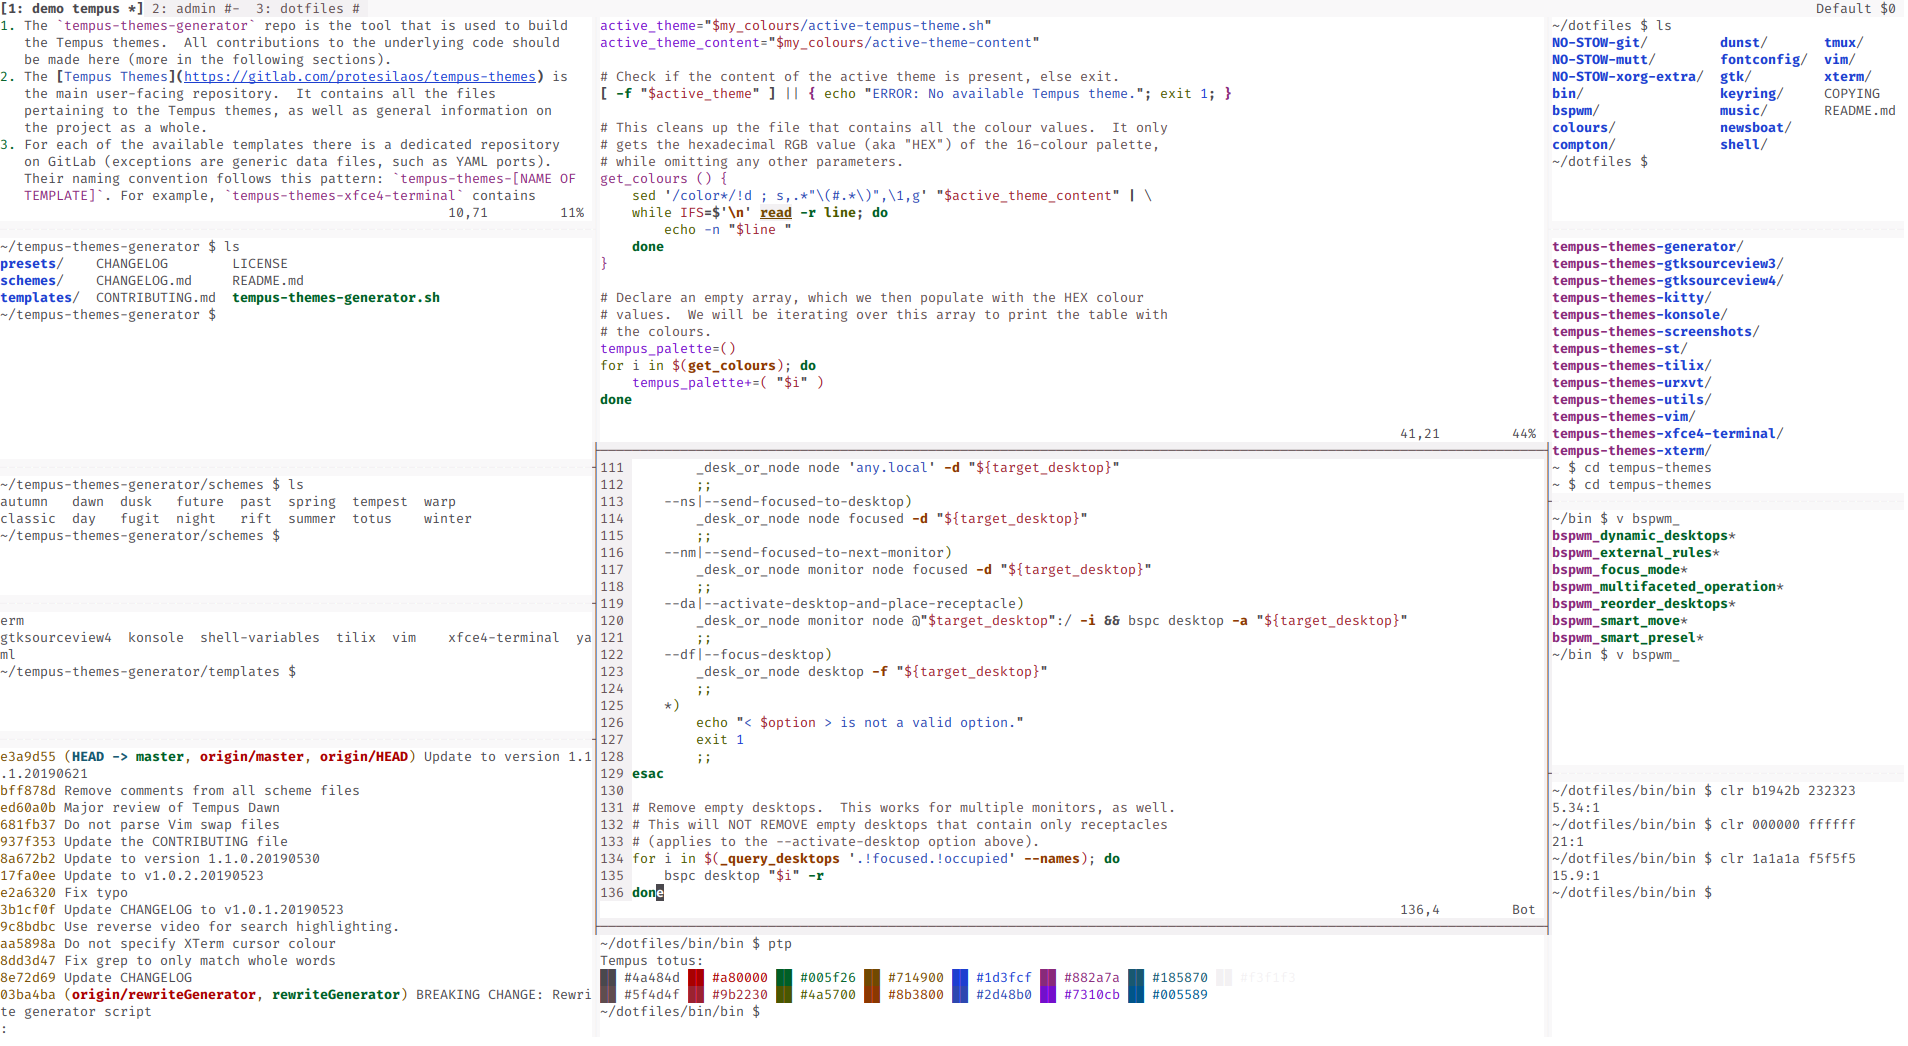Screen dimensions: 1908x1046
Task: Click the 'clr b1942b 232323' command line
Action: pos(1704,790)
